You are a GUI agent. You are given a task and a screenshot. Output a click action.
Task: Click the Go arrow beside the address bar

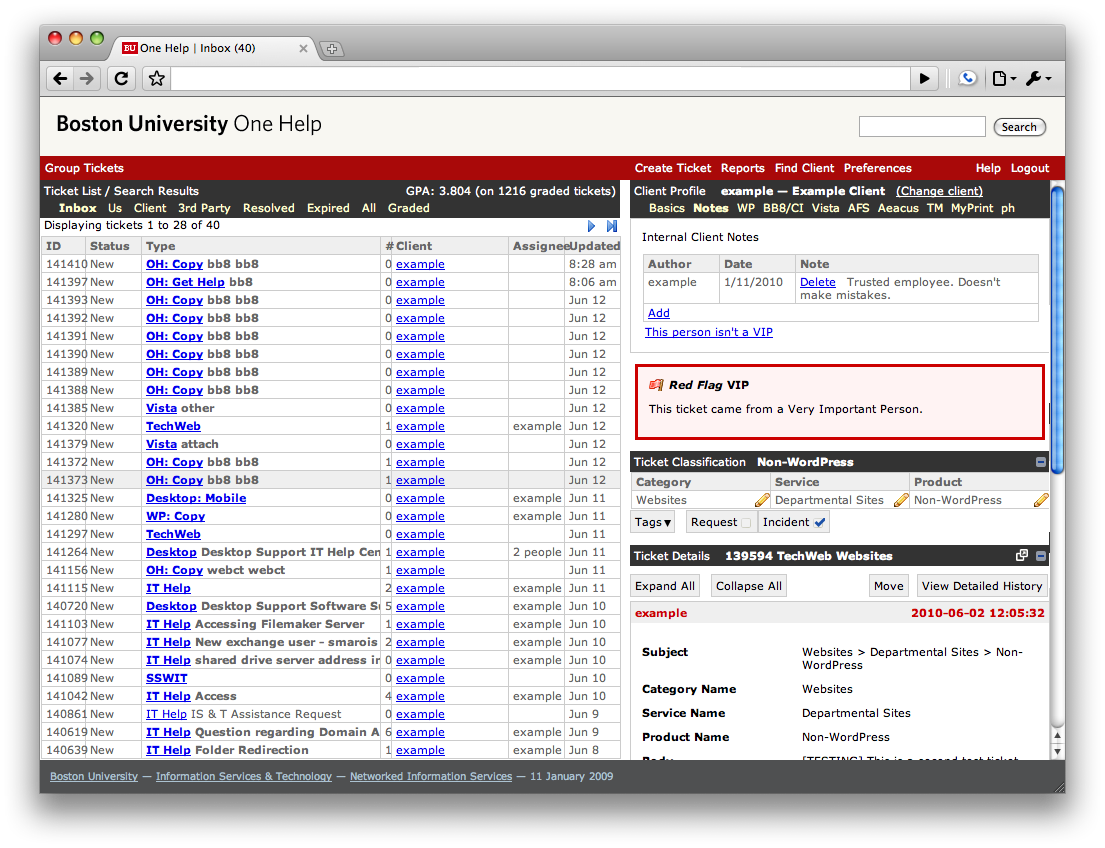(924, 78)
